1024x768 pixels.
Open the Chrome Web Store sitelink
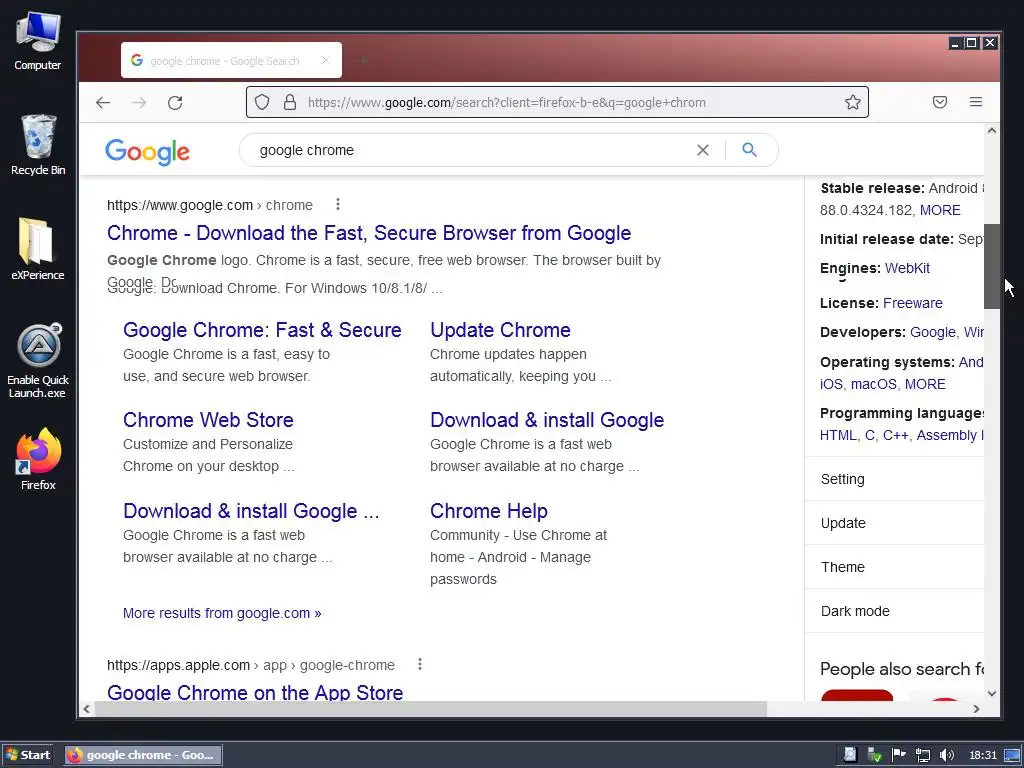coord(208,420)
